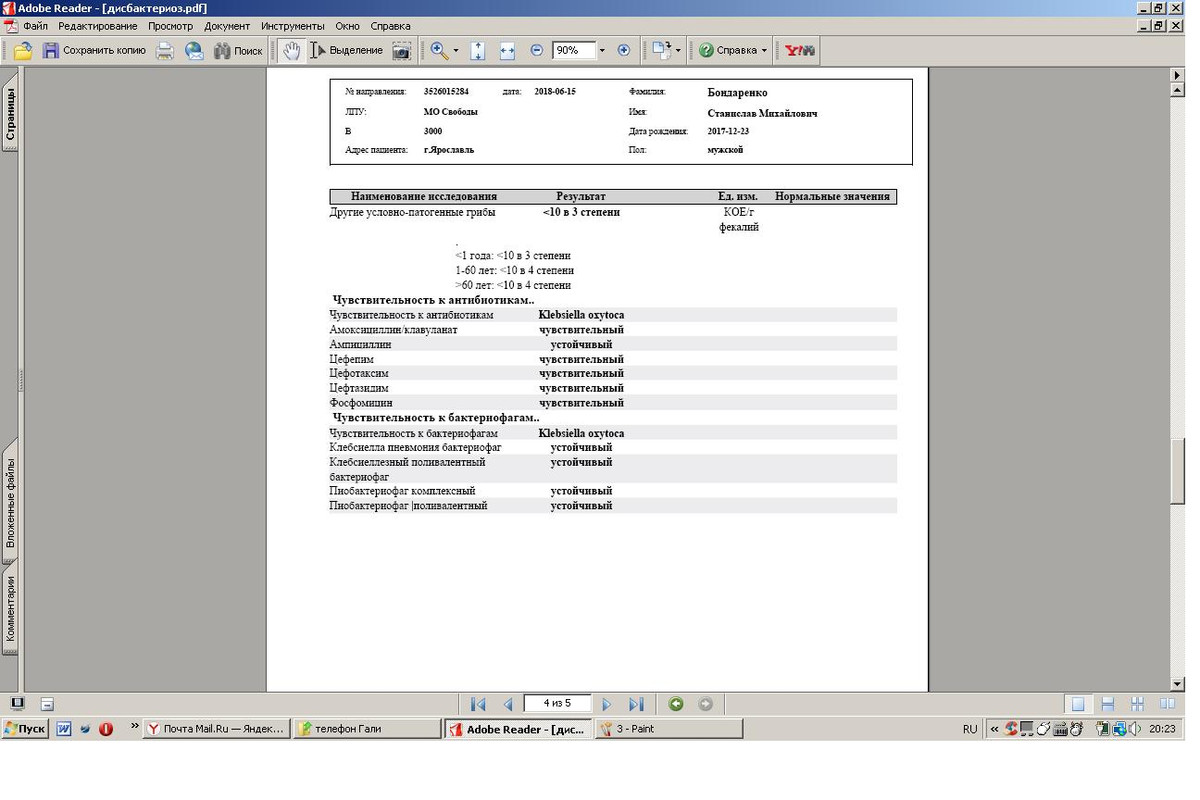Click Fit Width icon
Image resolution: width=1200 pixels, height=800 pixels.
click(507, 50)
